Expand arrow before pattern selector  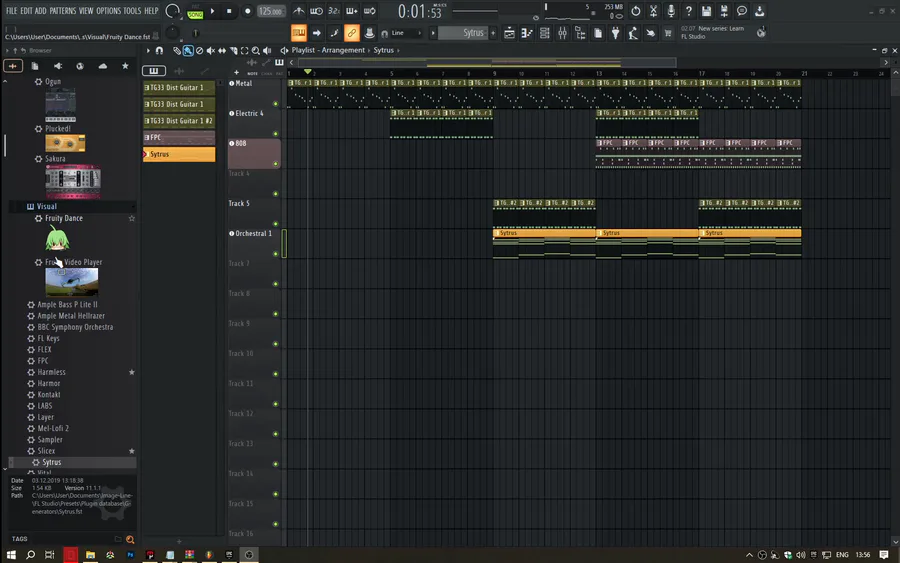[x=433, y=33]
